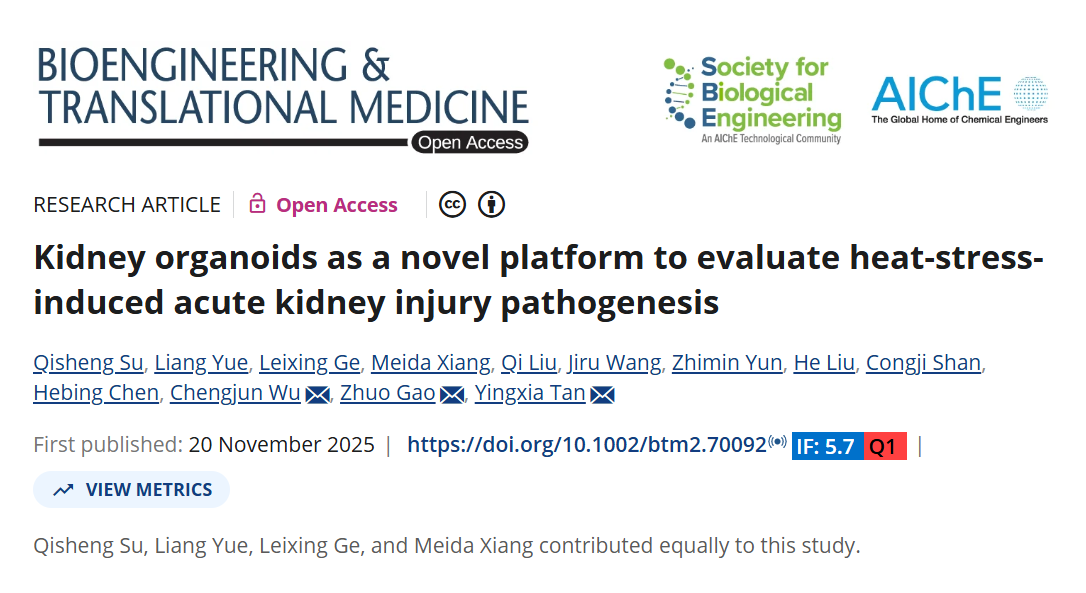Viewport: 1086px width, 593px height.
Task: Click envelope icon next to Chengjun Wu
Action: [x=317, y=394]
